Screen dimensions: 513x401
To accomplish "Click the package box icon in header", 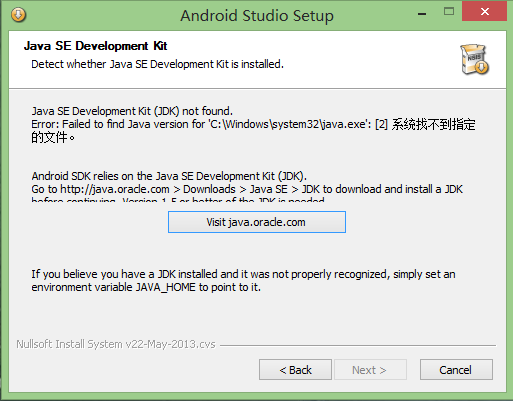I will [475, 59].
